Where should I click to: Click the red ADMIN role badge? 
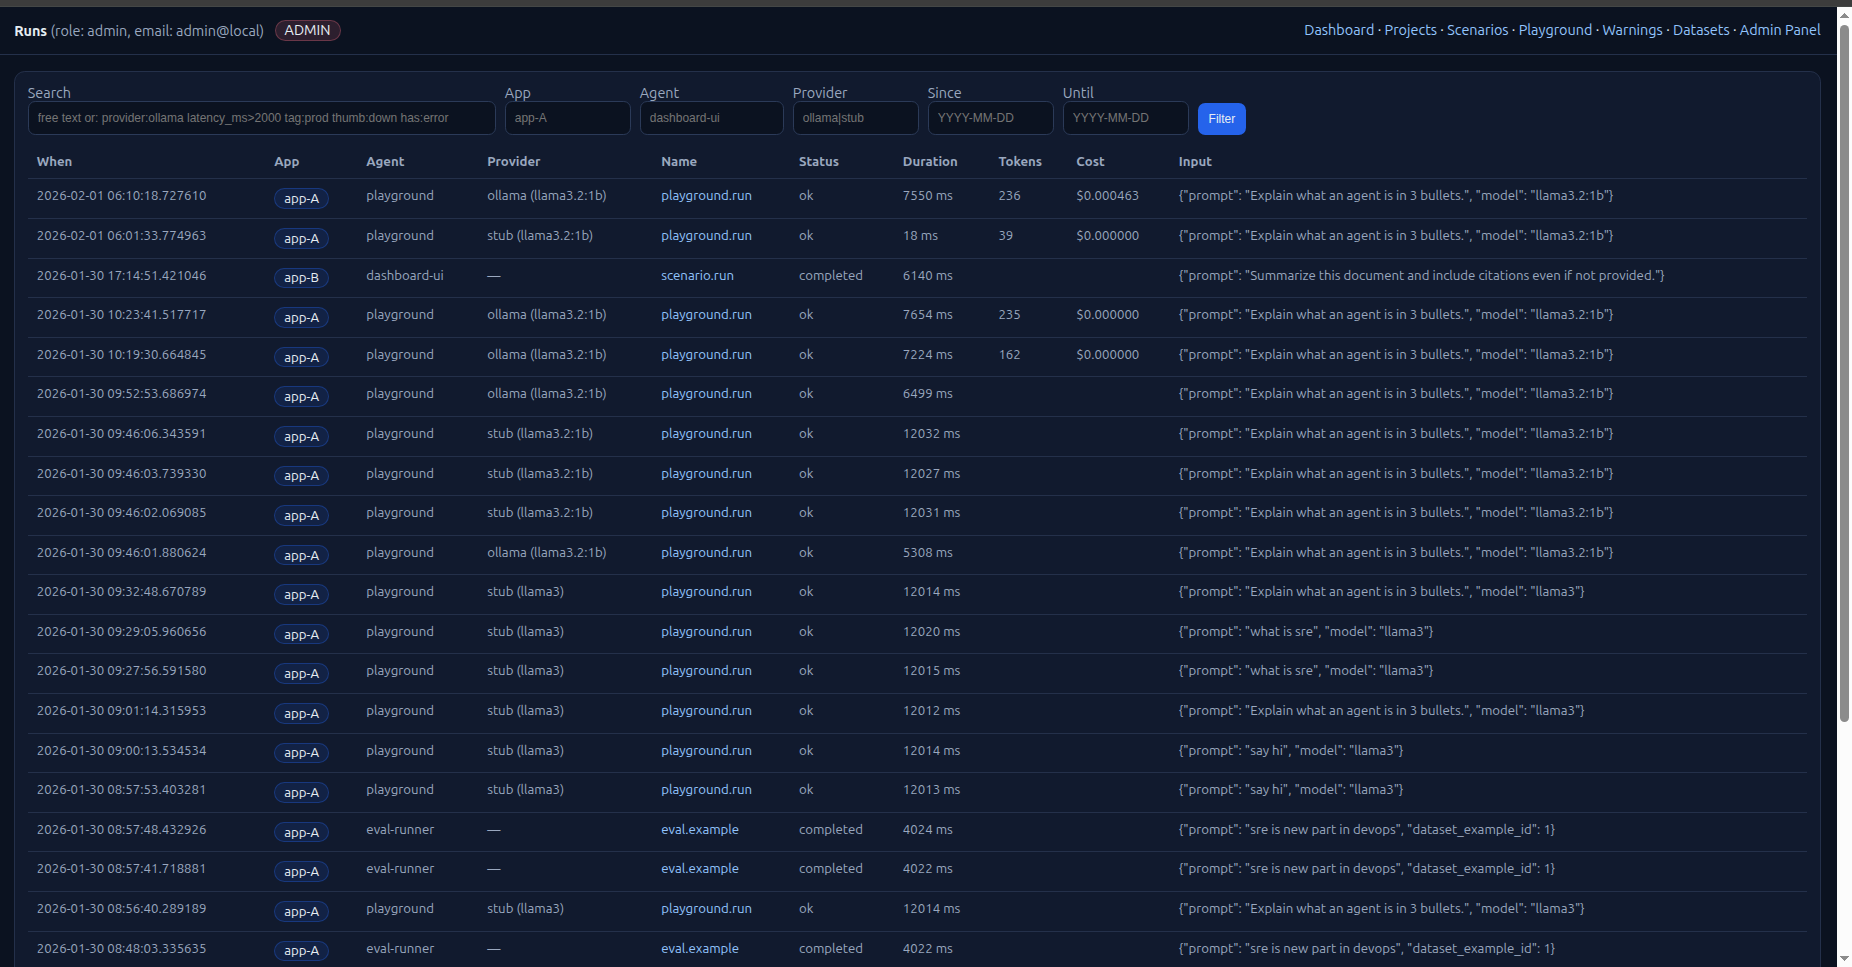[307, 30]
